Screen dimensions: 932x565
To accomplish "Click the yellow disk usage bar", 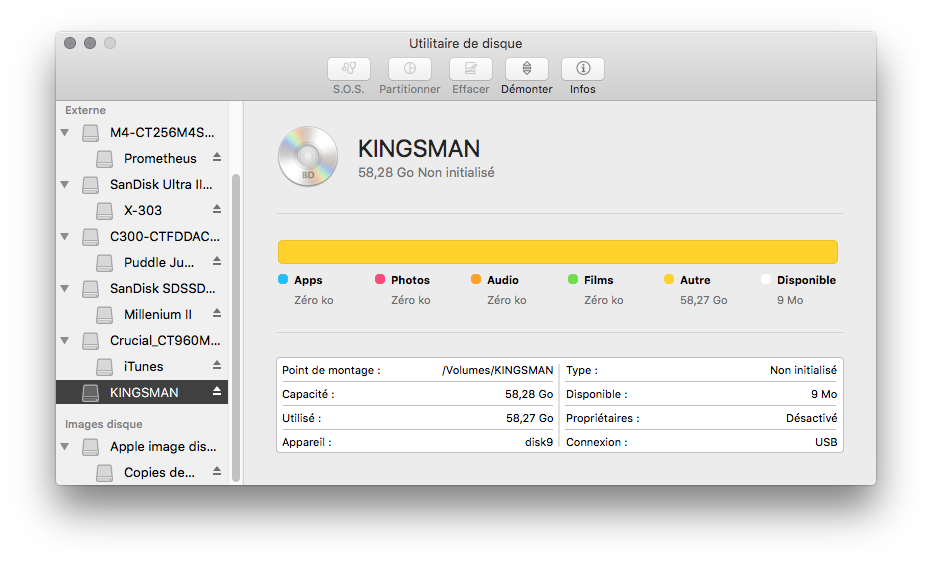I will pos(558,252).
